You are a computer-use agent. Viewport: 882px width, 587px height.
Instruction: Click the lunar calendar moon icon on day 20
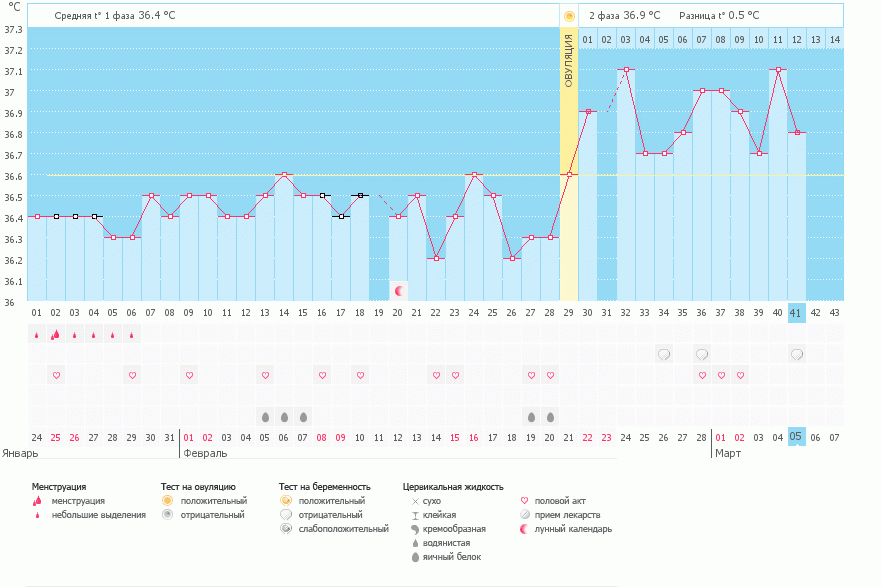[x=400, y=291]
